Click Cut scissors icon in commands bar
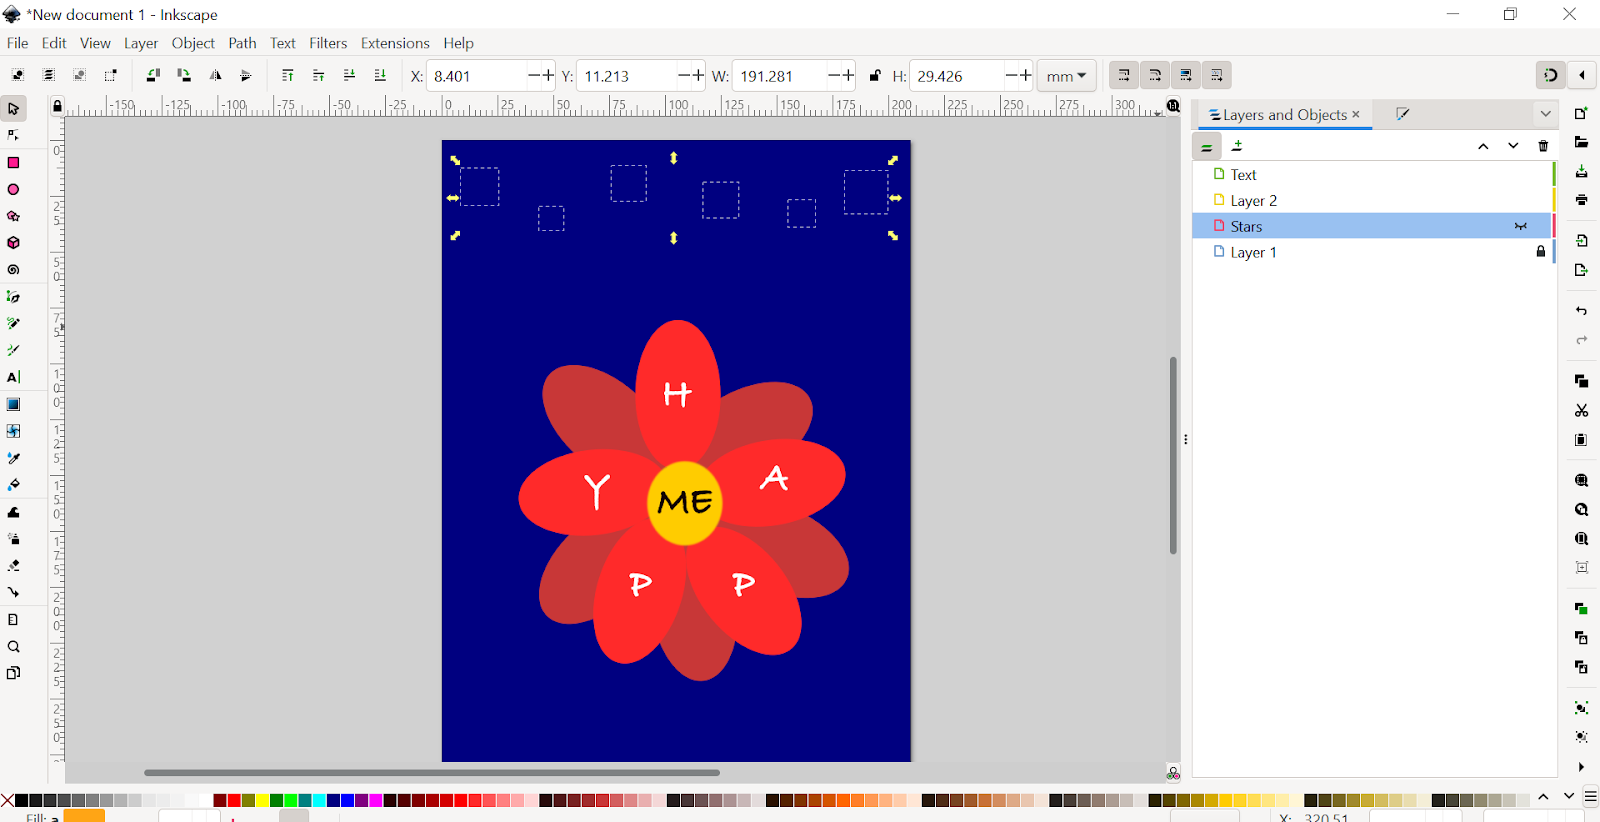 [x=1581, y=410]
